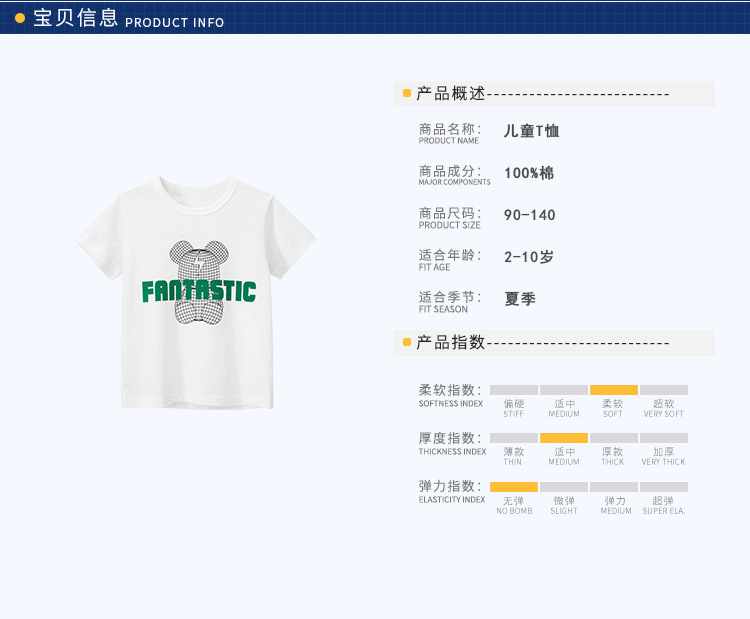Click the yellow bullet next to 产品指数
This screenshot has height=619, width=750.
coord(407,342)
